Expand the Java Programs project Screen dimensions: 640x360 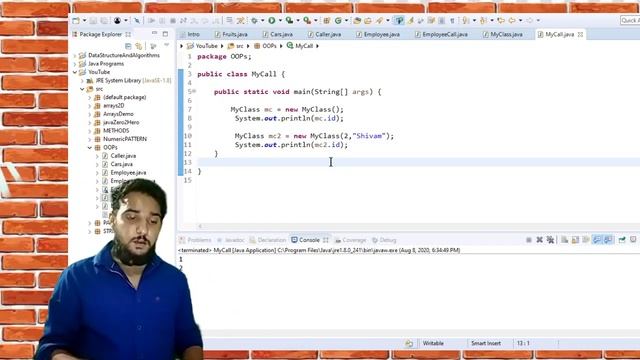(x=75, y=64)
